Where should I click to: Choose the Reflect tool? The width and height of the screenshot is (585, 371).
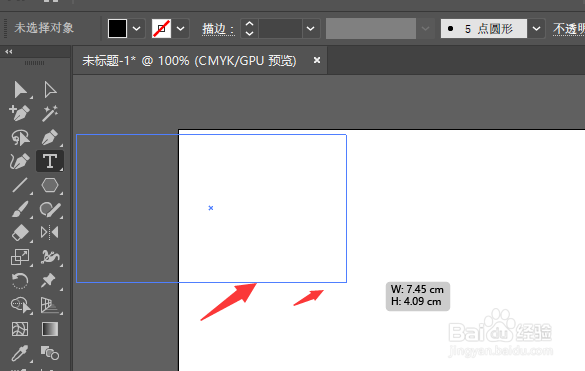point(50,233)
